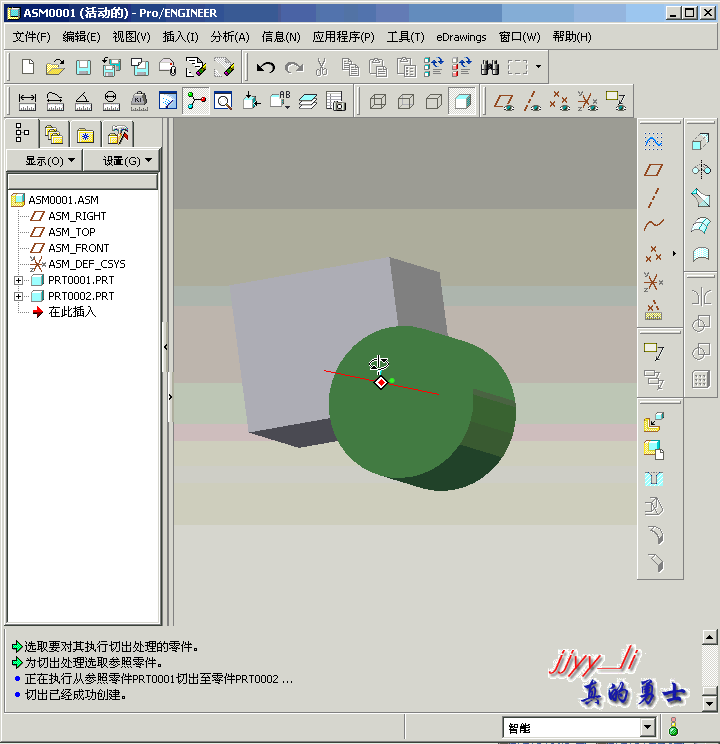Screen dimensions: 720x744
Task: Click the Datum Curve tool in right toolbar
Action: pos(654,225)
